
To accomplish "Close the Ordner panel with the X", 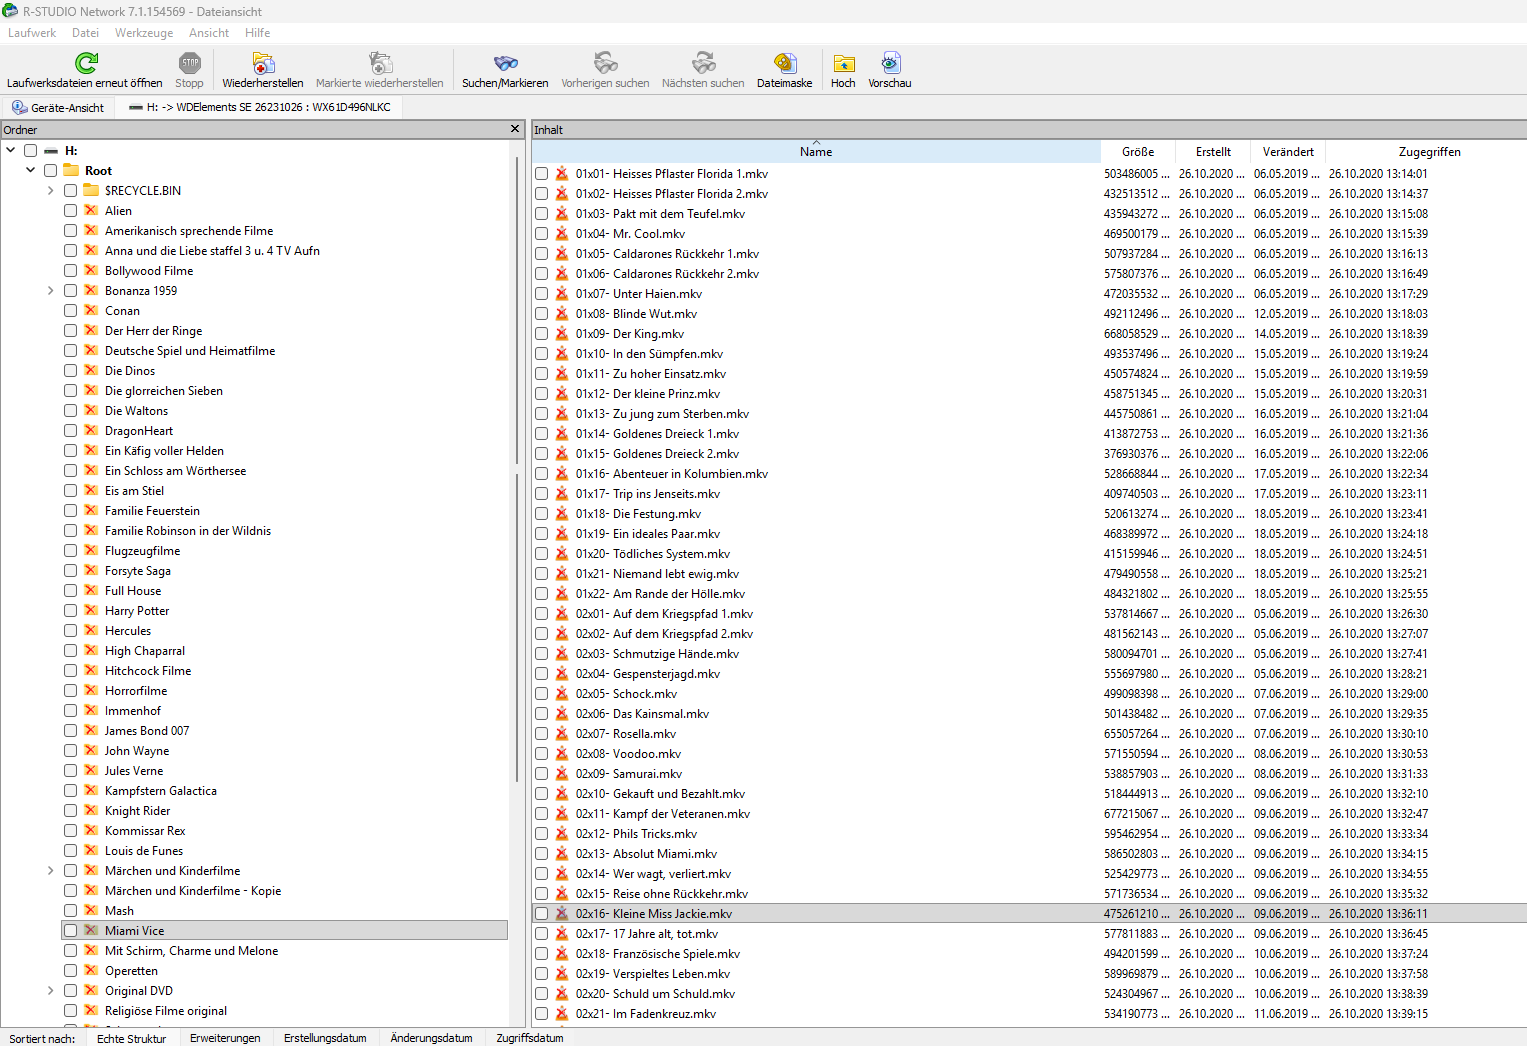I will 515,129.
